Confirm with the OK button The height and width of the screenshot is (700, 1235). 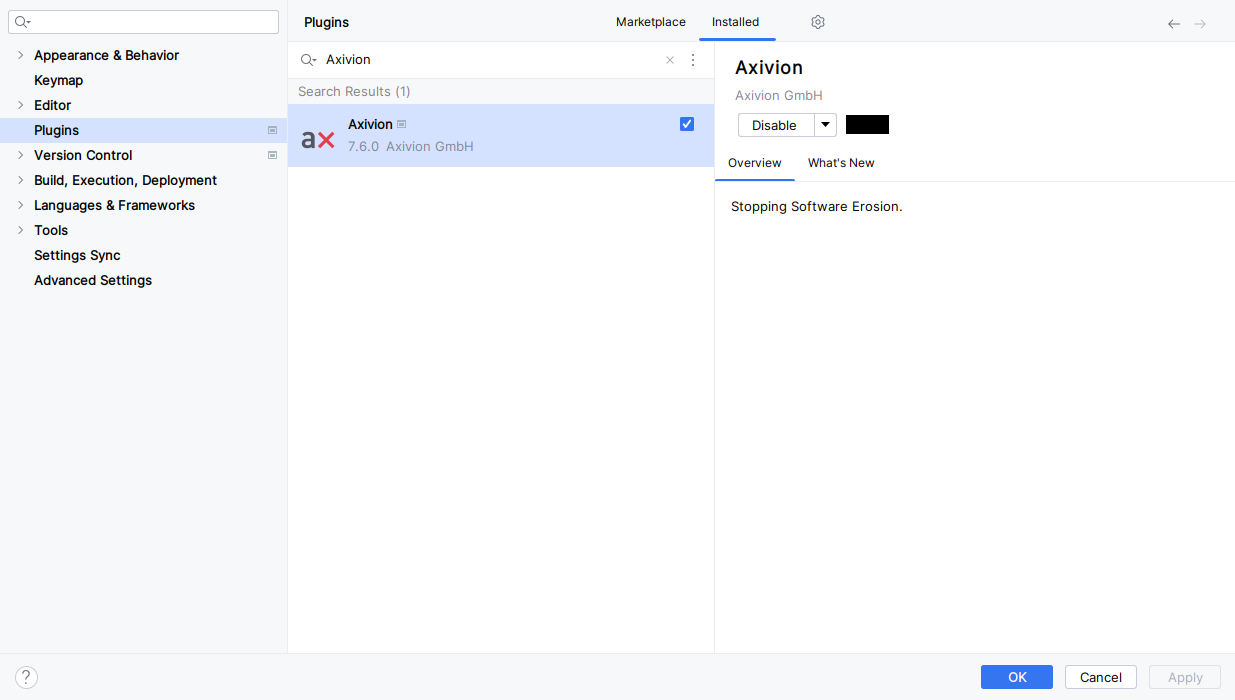point(1017,677)
